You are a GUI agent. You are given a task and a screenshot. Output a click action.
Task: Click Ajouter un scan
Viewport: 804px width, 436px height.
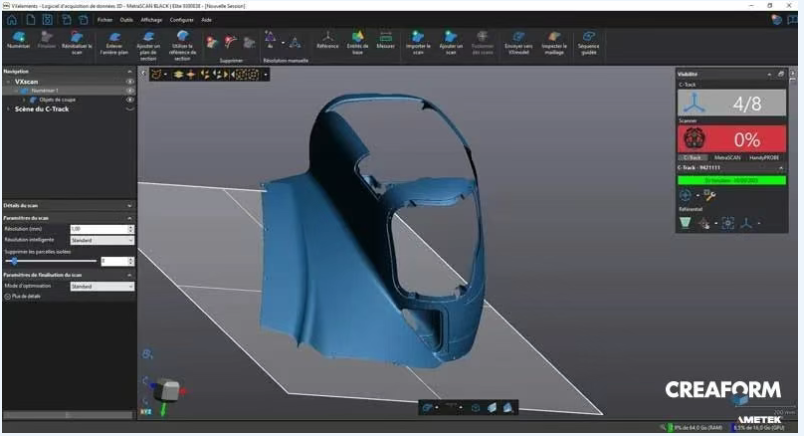coord(451,42)
